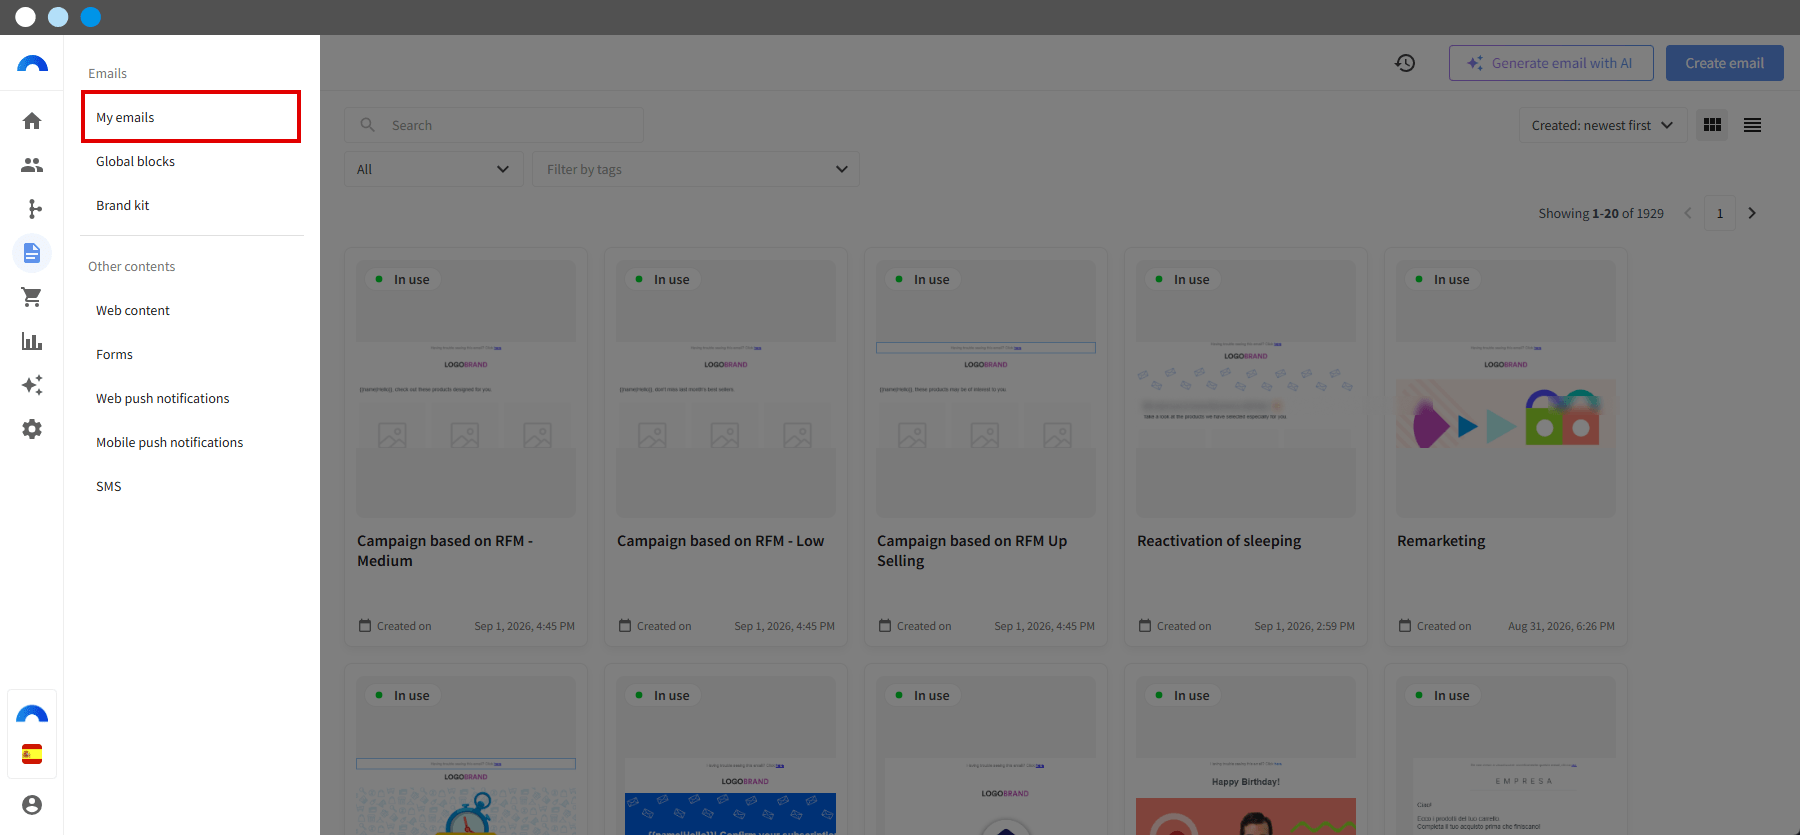Open the user account profile icon
The height and width of the screenshot is (835, 1800).
32,805
